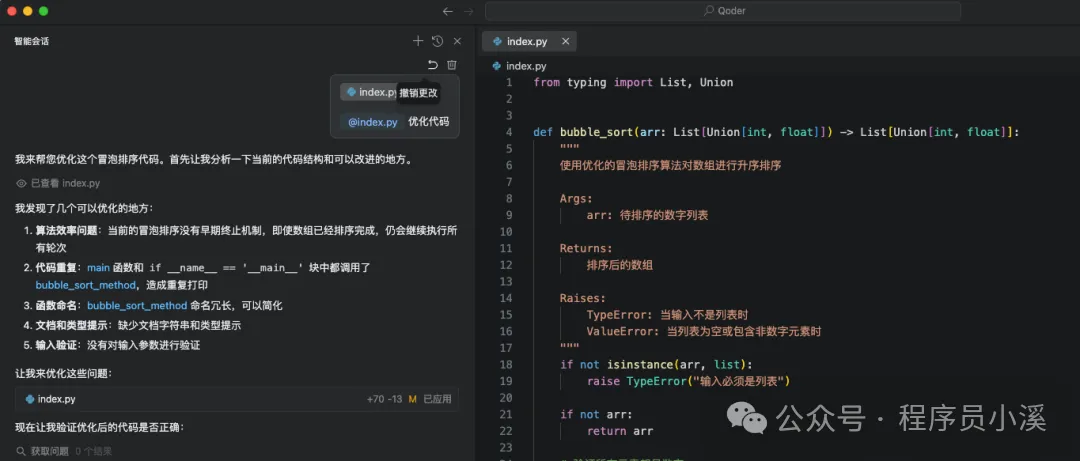Click the macOS yellow minimize window button
1080x461 pixels.
[28, 11]
